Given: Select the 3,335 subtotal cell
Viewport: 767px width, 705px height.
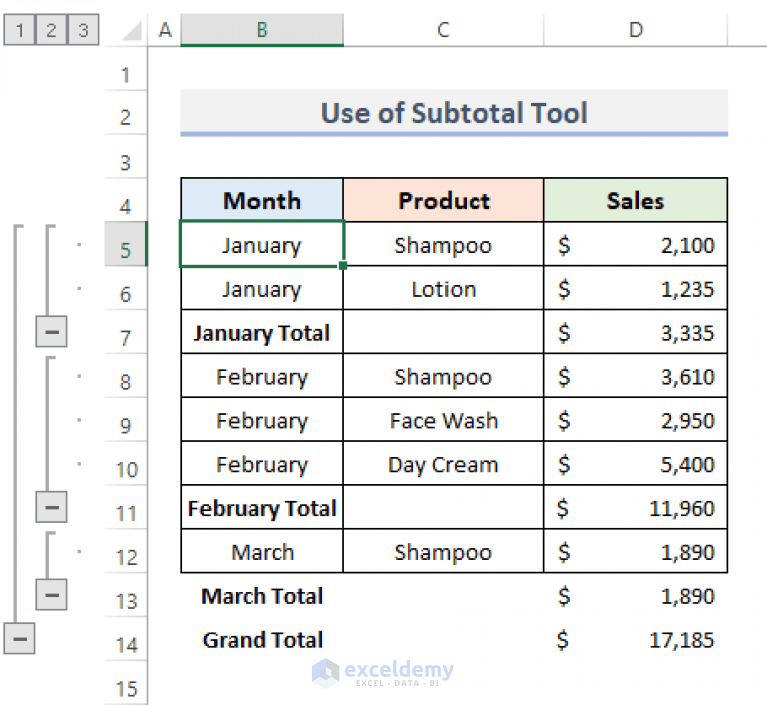Looking at the screenshot, I should [x=635, y=332].
